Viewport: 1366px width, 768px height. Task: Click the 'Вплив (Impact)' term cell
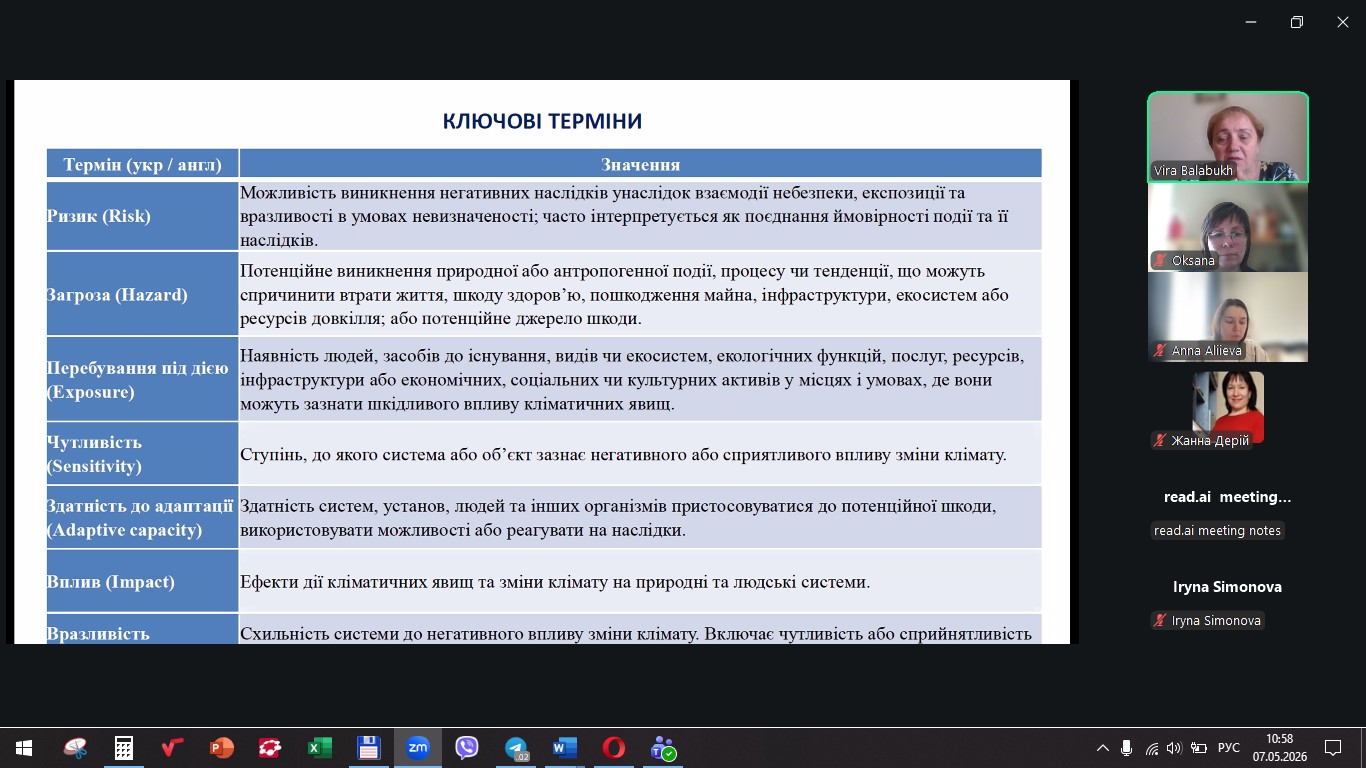(x=143, y=581)
